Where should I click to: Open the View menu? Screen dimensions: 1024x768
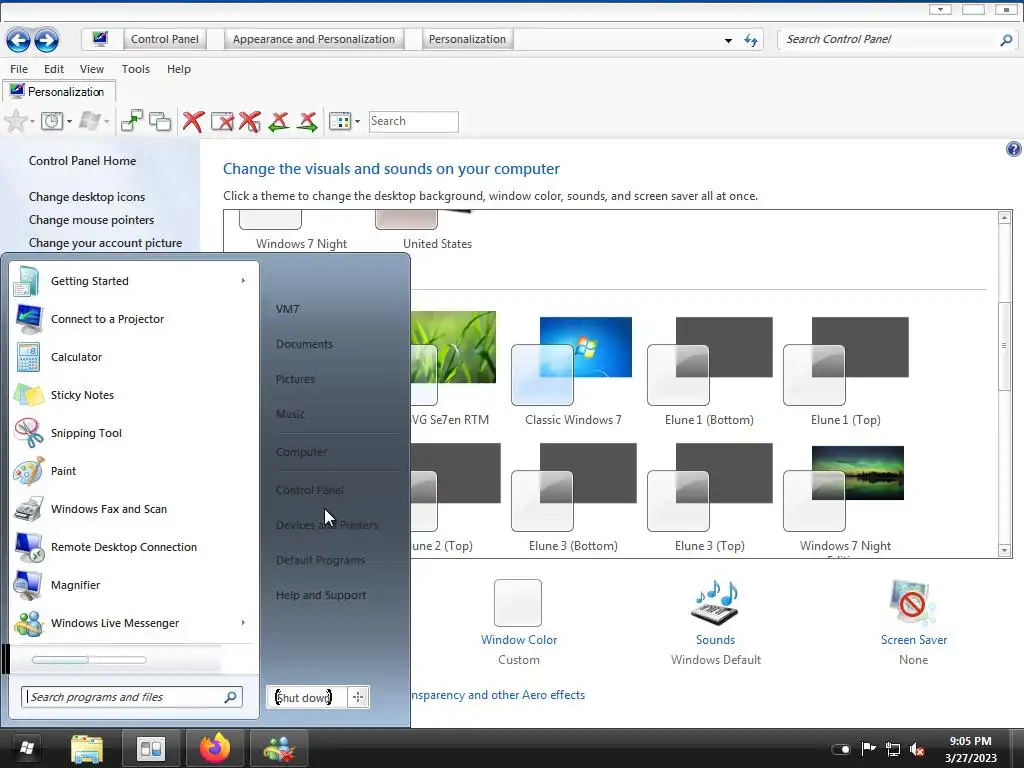pos(91,69)
